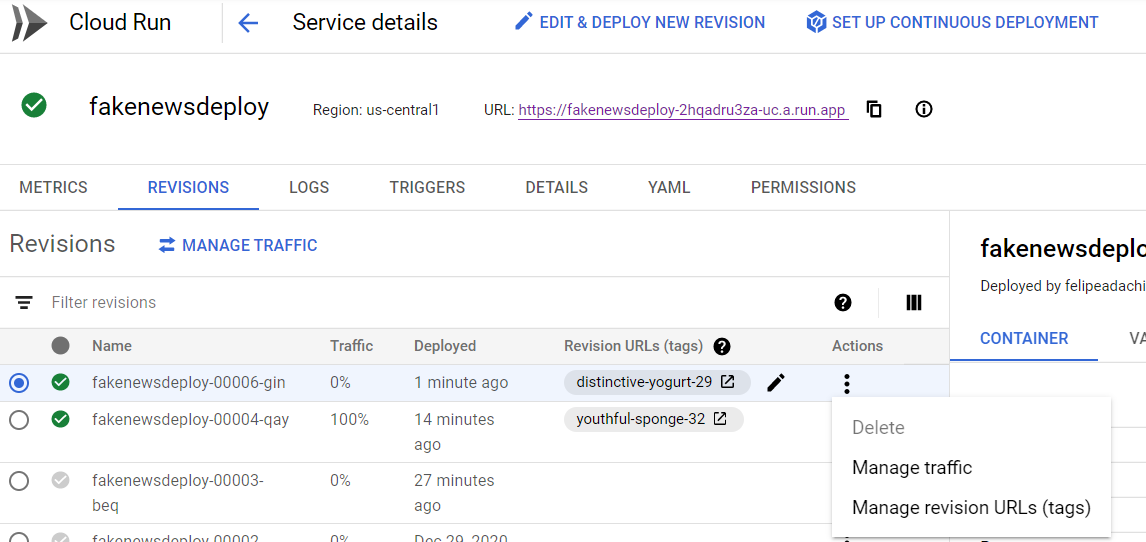The height and width of the screenshot is (542, 1146).
Task: Switch to the Logs tab
Action: pyautogui.click(x=309, y=187)
